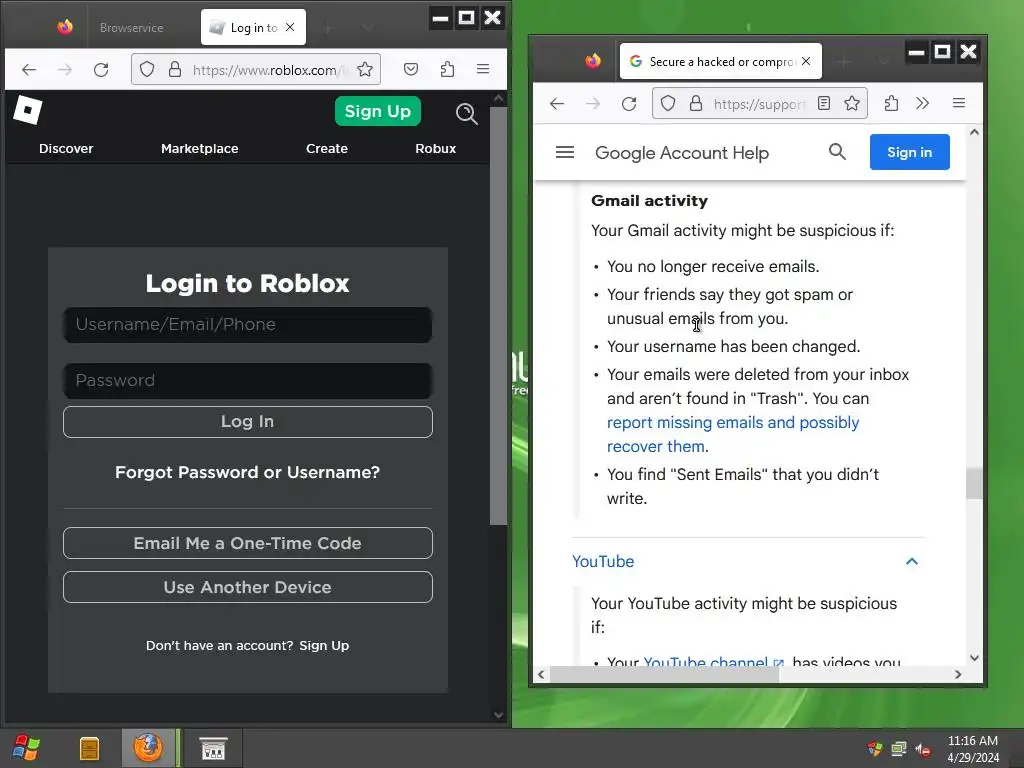This screenshot has width=1024, height=768.
Task: Expand the YouTube section heading
Action: click(603, 561)
